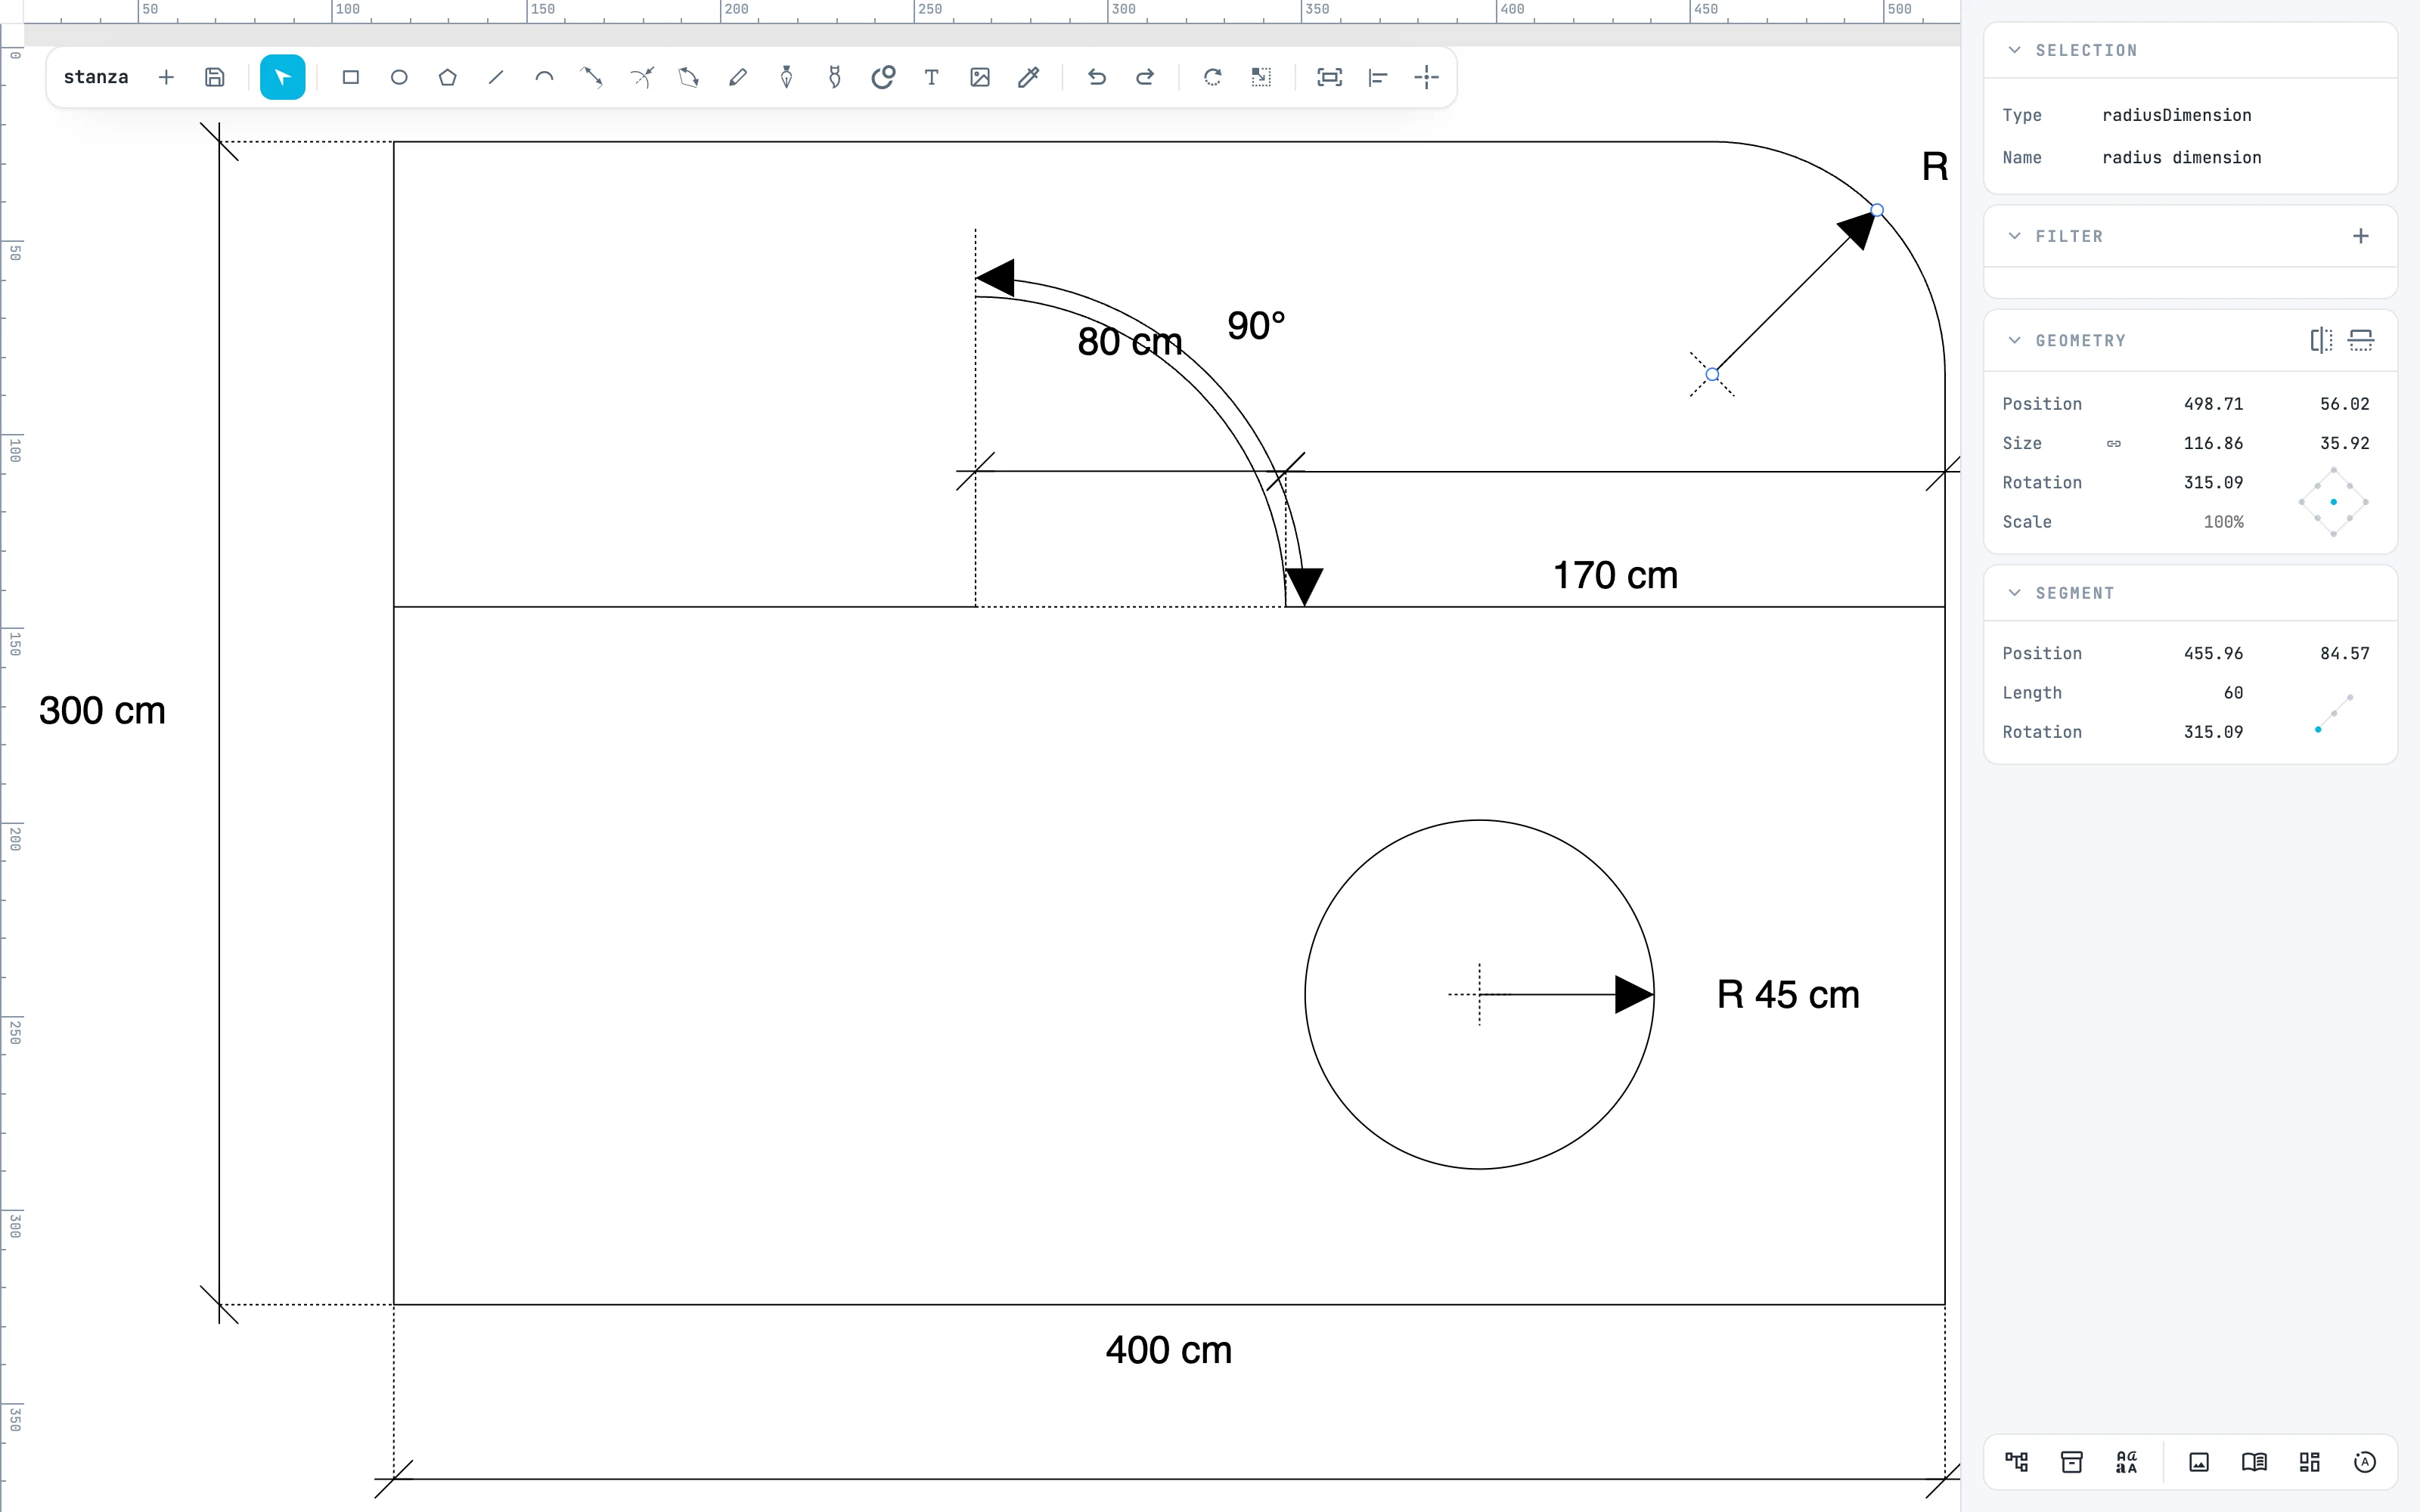
Task: Select the Eyedropper tool
Action: [x=1028, y=77]
